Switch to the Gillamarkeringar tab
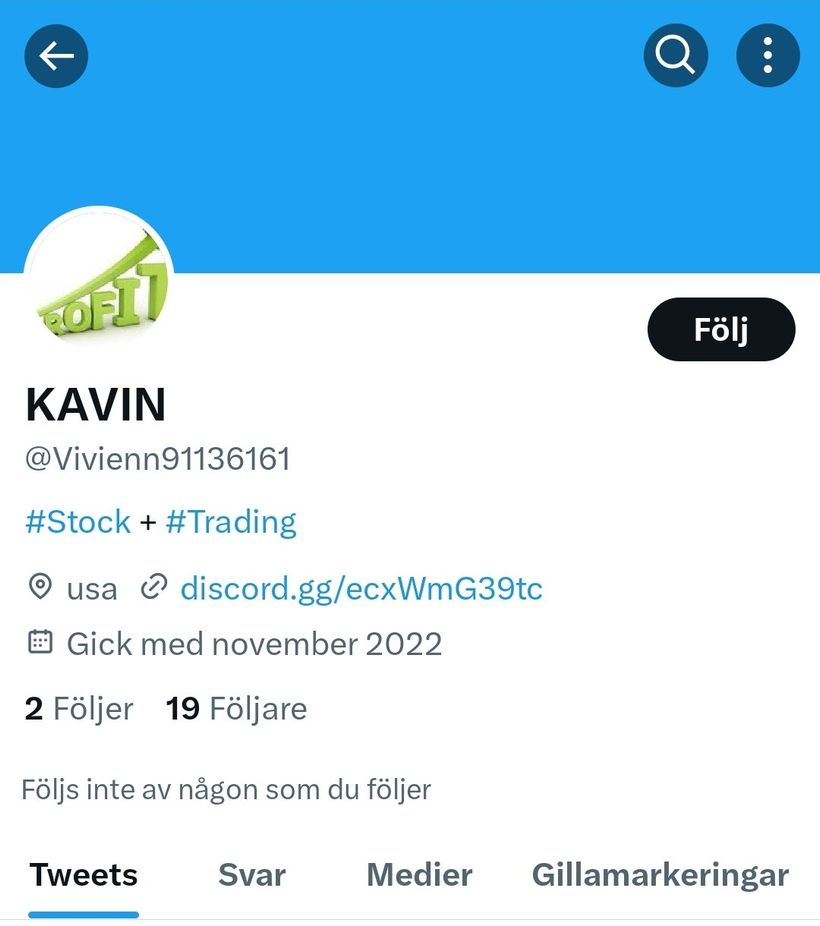Image resolution: width=820 pixels, height=926 pixels. pyautogui.click(x=661, y=876)
